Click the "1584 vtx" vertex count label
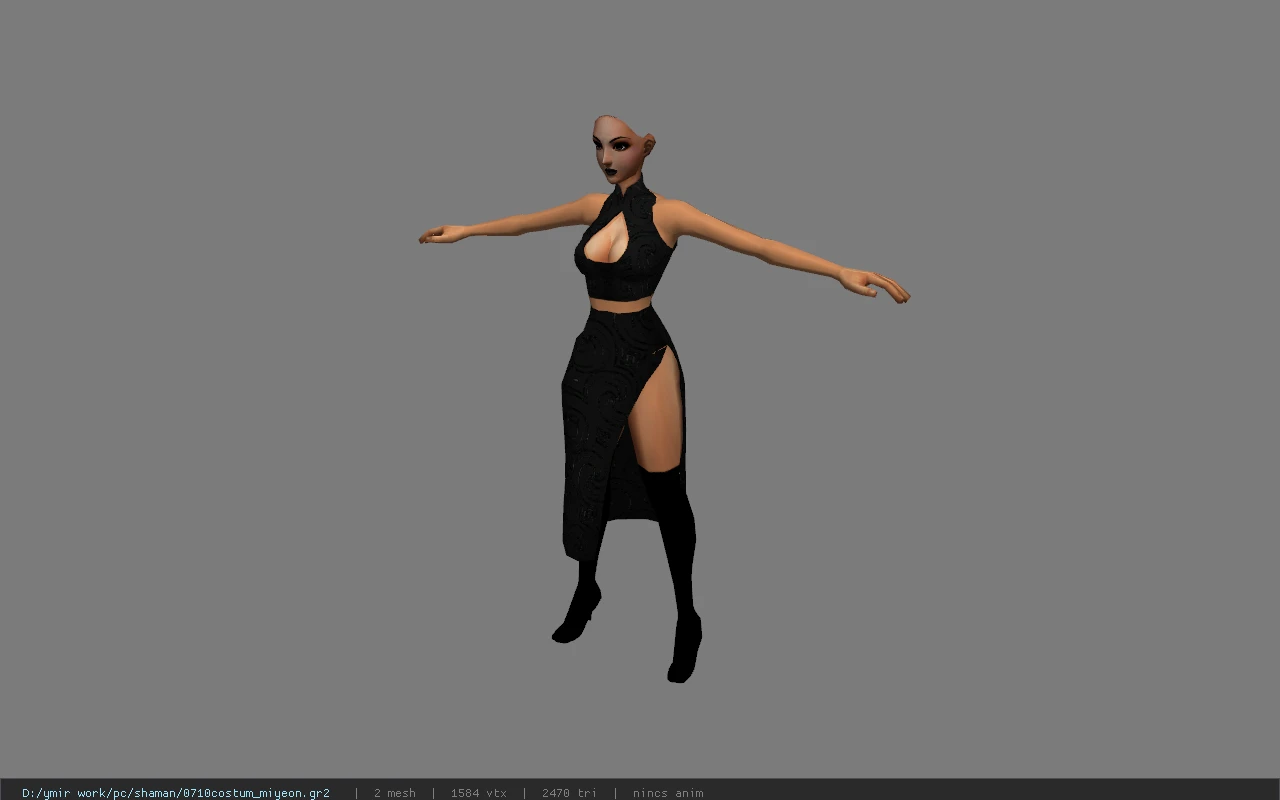The image size is (1280, 800). point(478,793)
